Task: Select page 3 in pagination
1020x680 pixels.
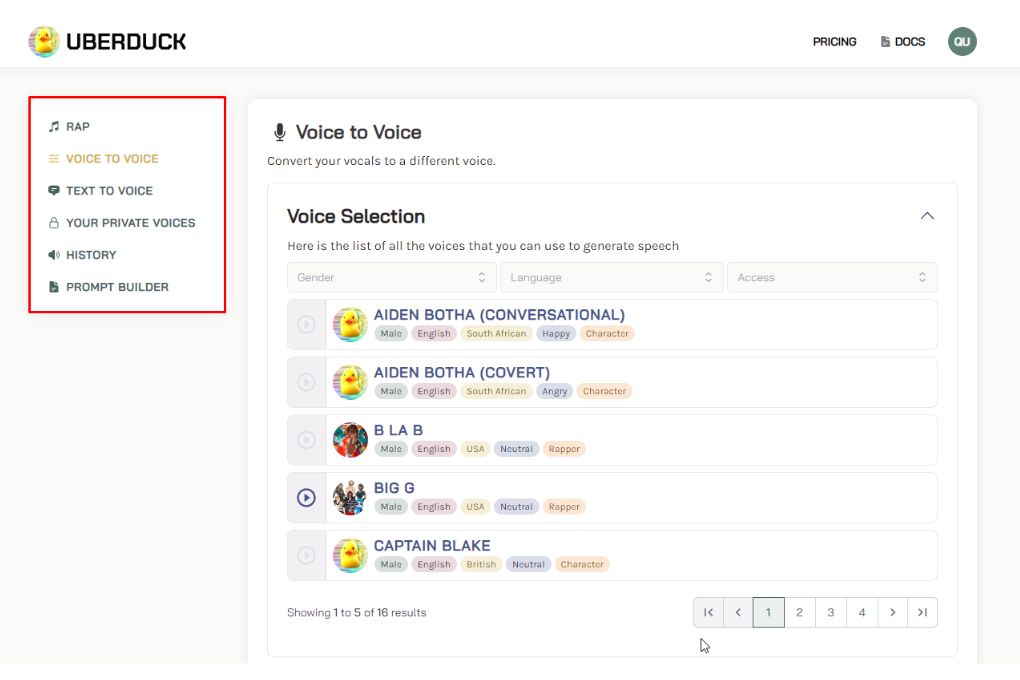Action: point(830,612)
